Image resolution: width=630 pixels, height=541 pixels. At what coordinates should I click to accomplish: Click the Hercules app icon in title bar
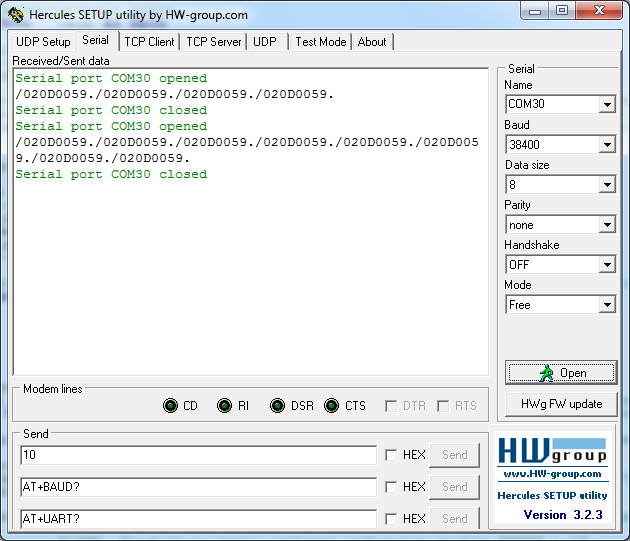click(x=16, y=15)
